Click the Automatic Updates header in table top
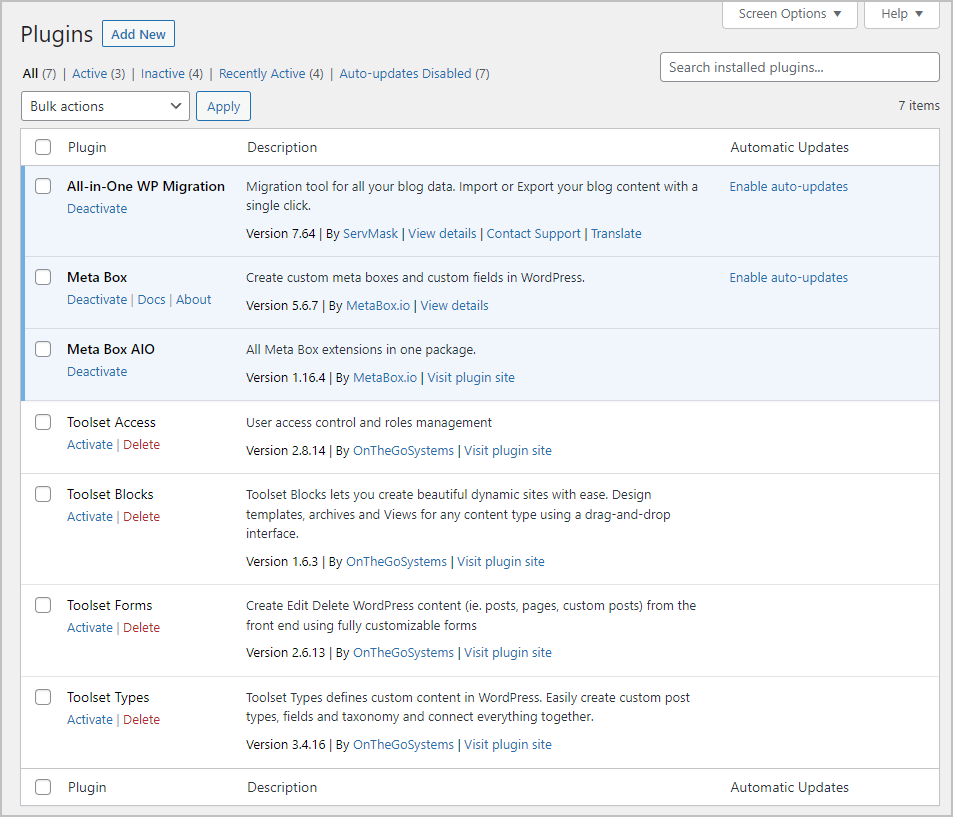Screen dimensions: 953x817 (790, 147)
